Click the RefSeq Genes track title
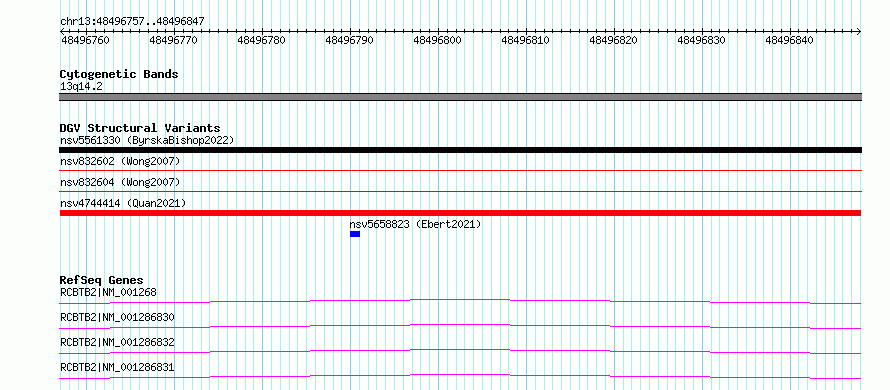 point(102,280)
